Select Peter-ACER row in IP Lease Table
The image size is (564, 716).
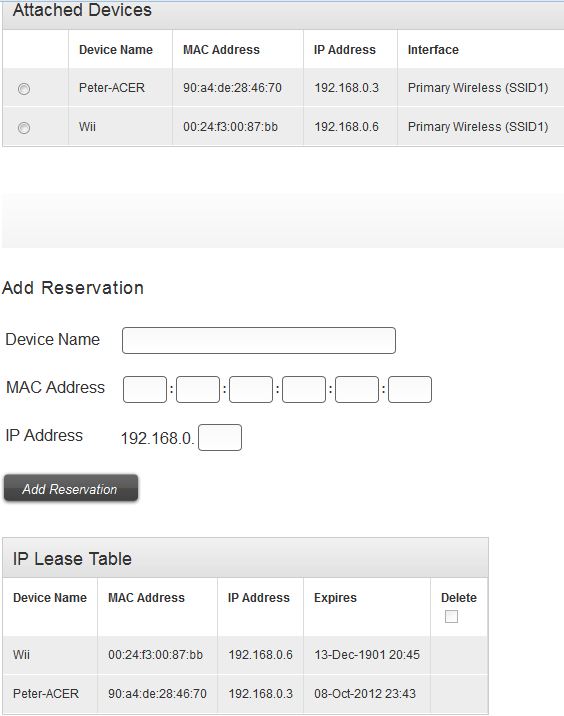245,694
